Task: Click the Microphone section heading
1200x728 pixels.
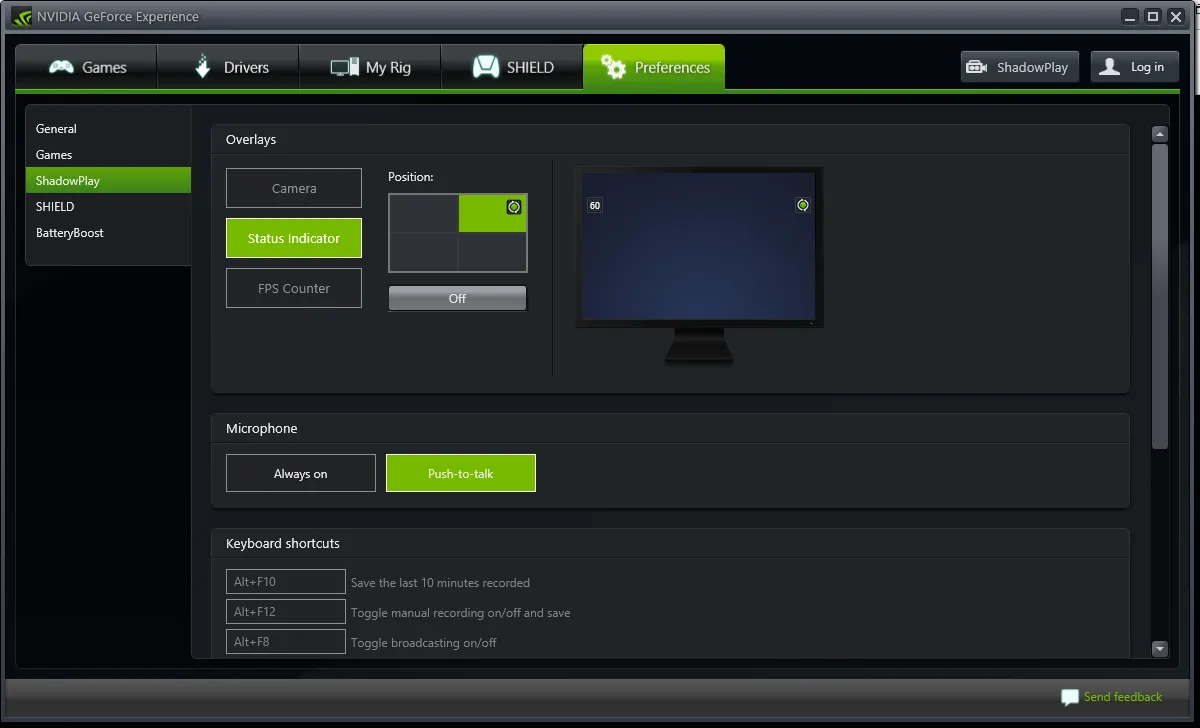Action: click(x=262, y=428)
